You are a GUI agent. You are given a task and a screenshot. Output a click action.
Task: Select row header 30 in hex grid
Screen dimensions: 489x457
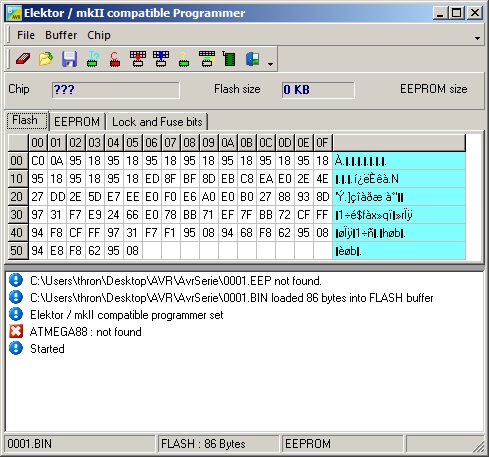click(18, 215)
